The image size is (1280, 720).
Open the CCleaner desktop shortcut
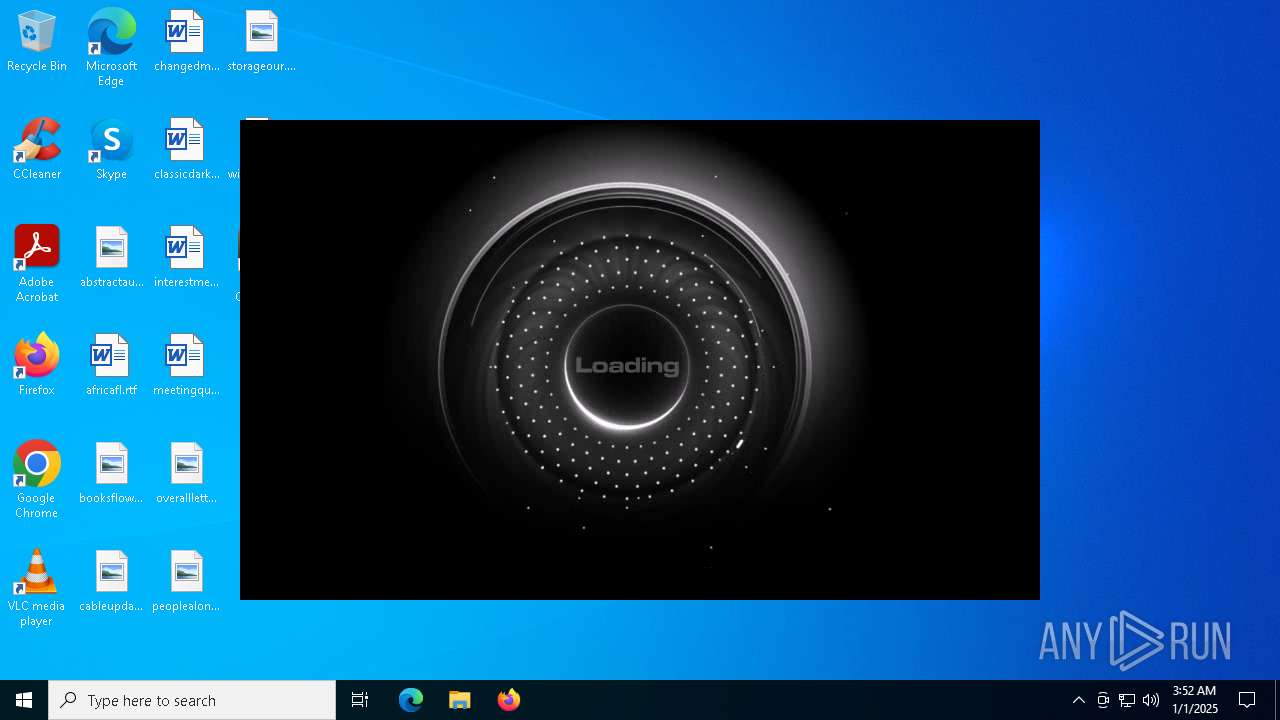37,149
